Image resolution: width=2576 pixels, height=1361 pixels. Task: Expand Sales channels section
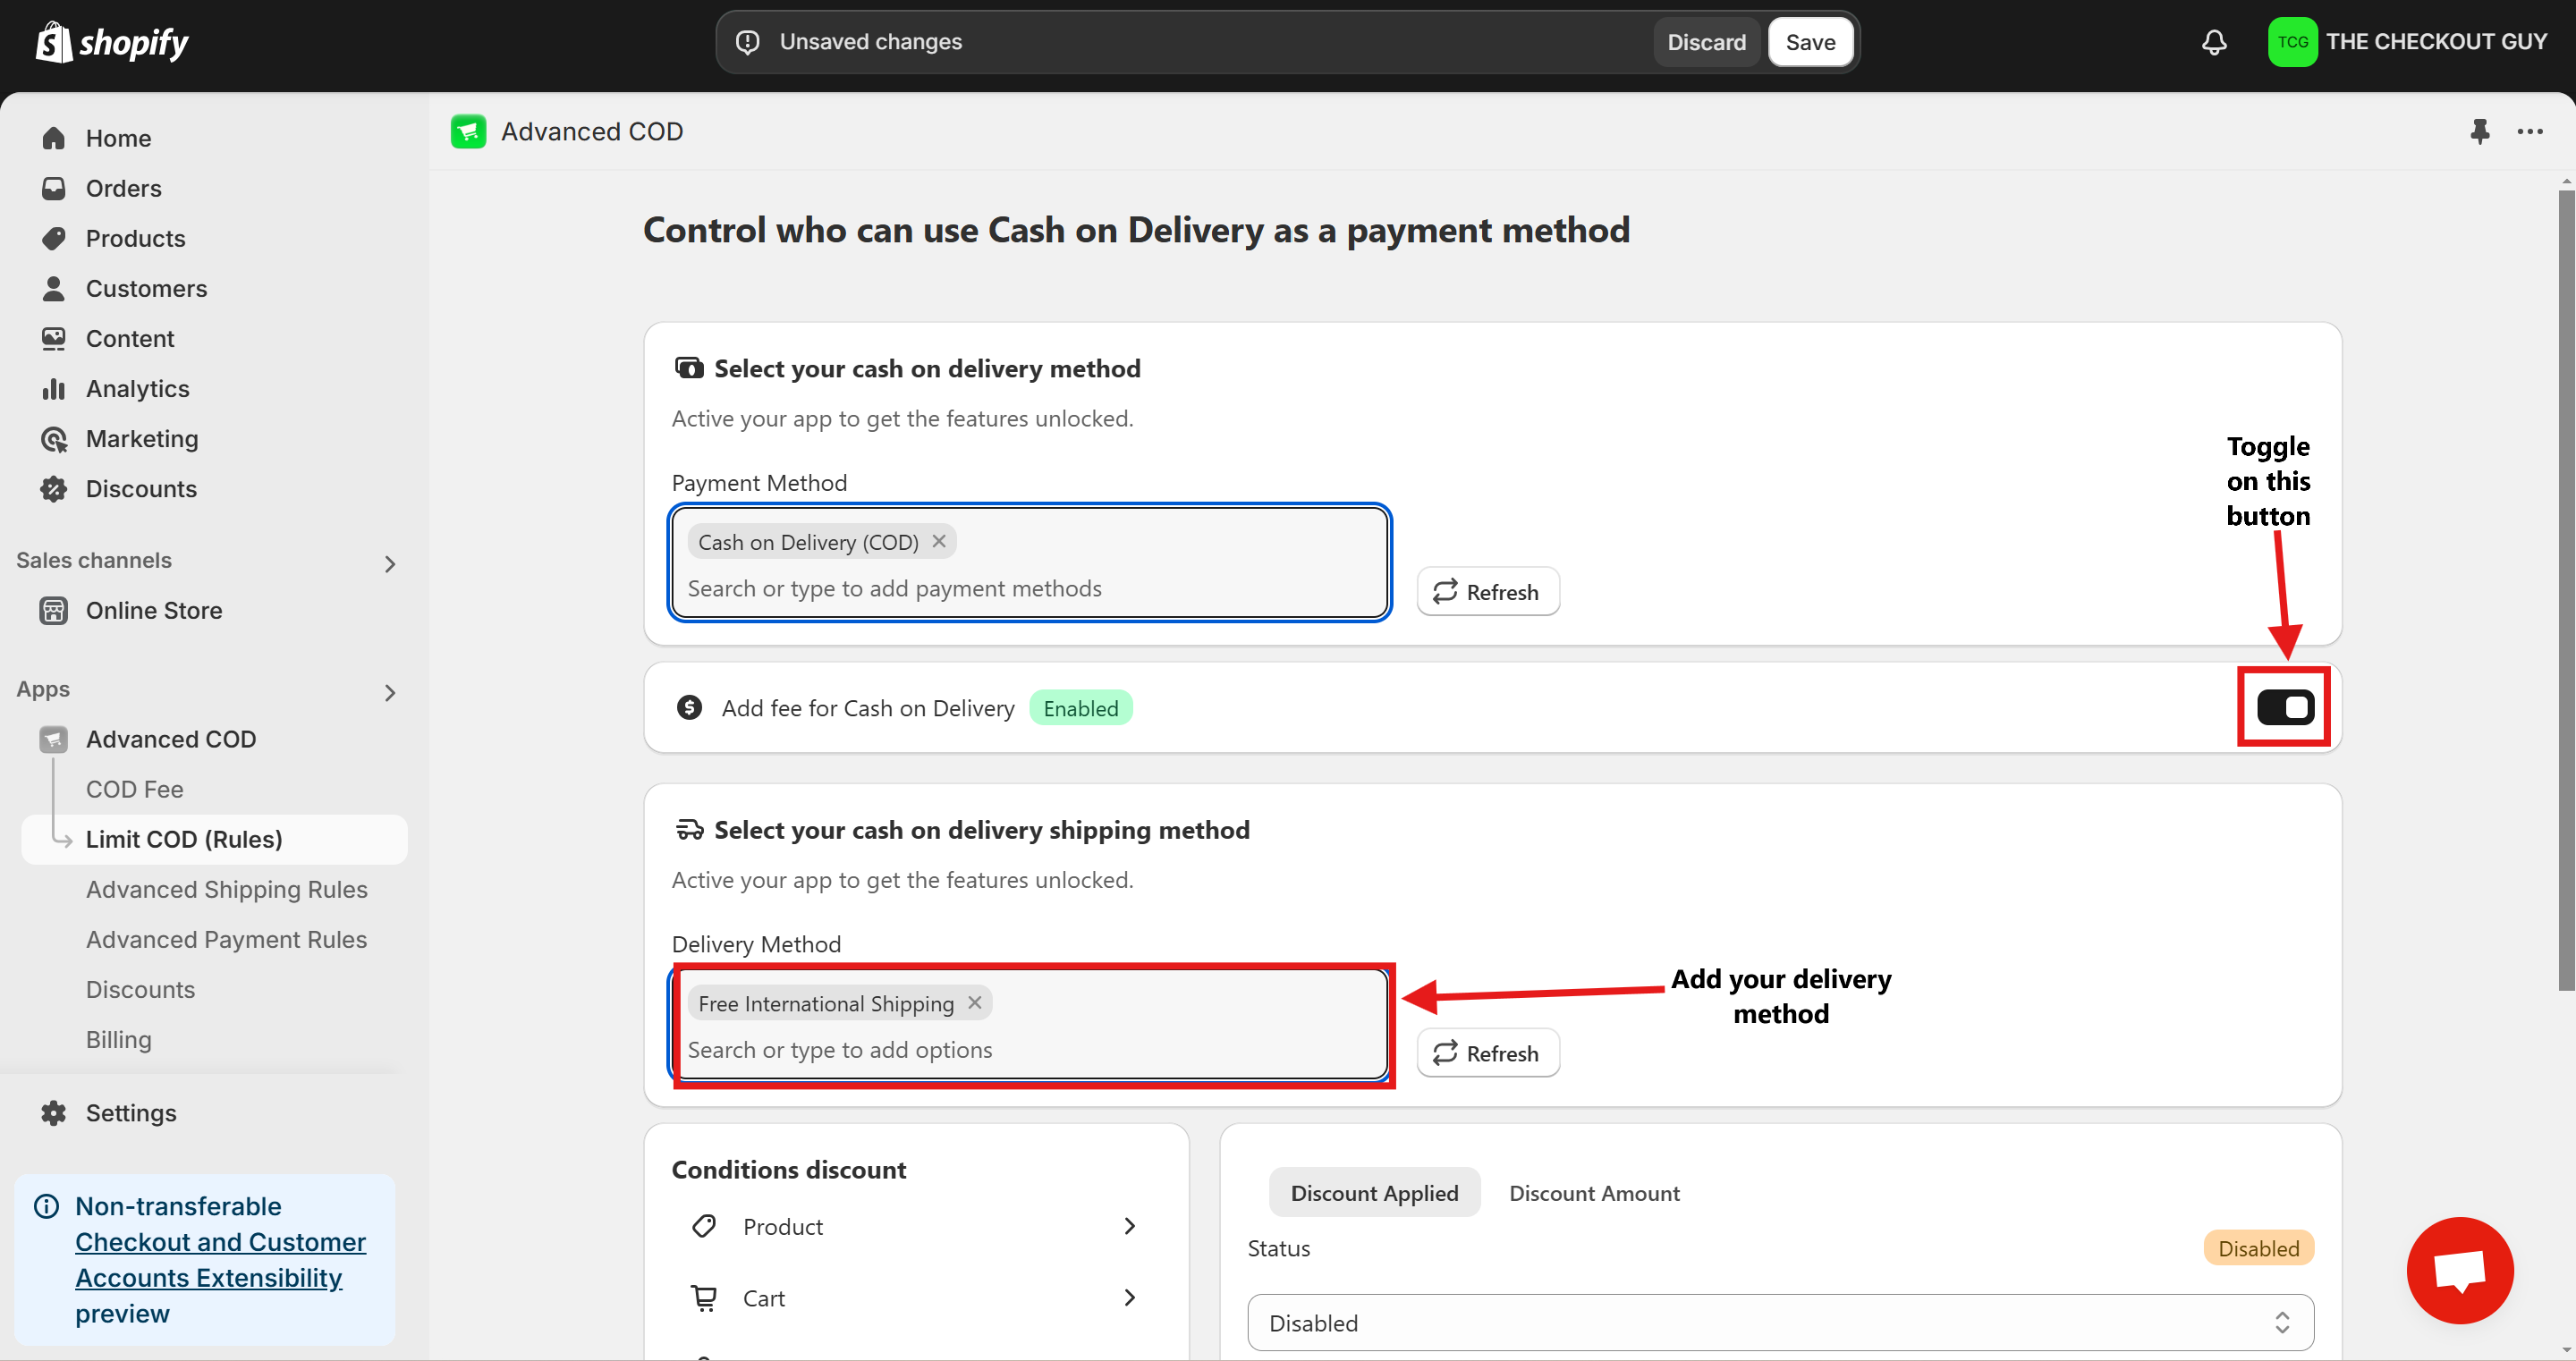tap(390, 564)
